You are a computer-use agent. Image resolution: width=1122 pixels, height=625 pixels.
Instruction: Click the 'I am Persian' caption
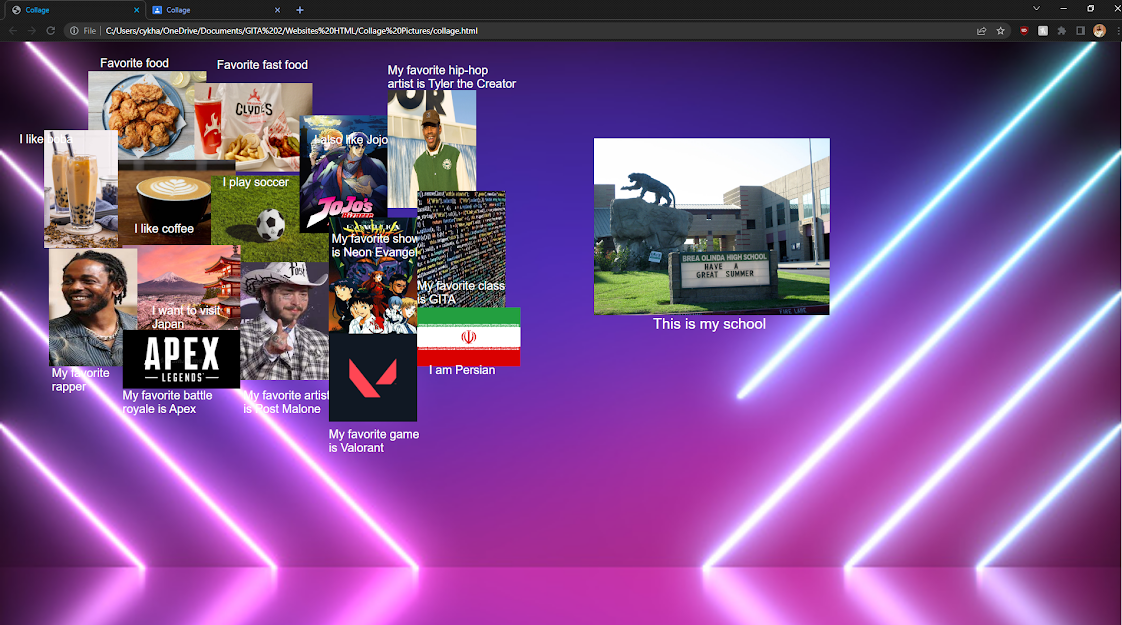462,369
